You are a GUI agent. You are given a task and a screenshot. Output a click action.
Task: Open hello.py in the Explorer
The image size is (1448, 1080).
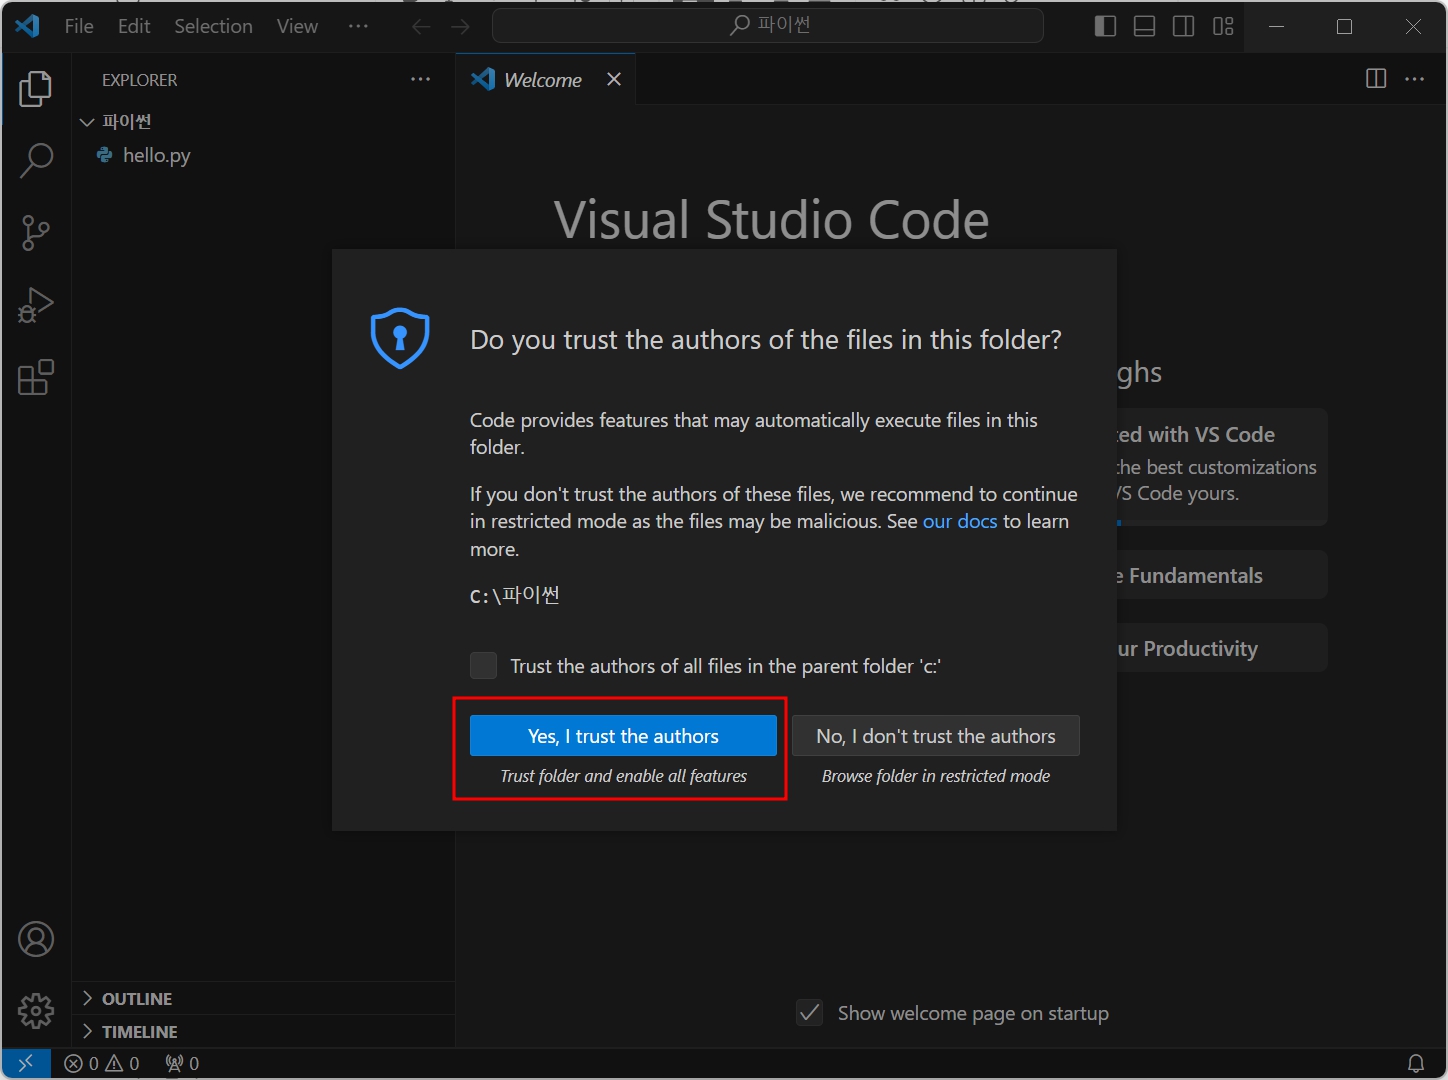click(x=264, y=155)
